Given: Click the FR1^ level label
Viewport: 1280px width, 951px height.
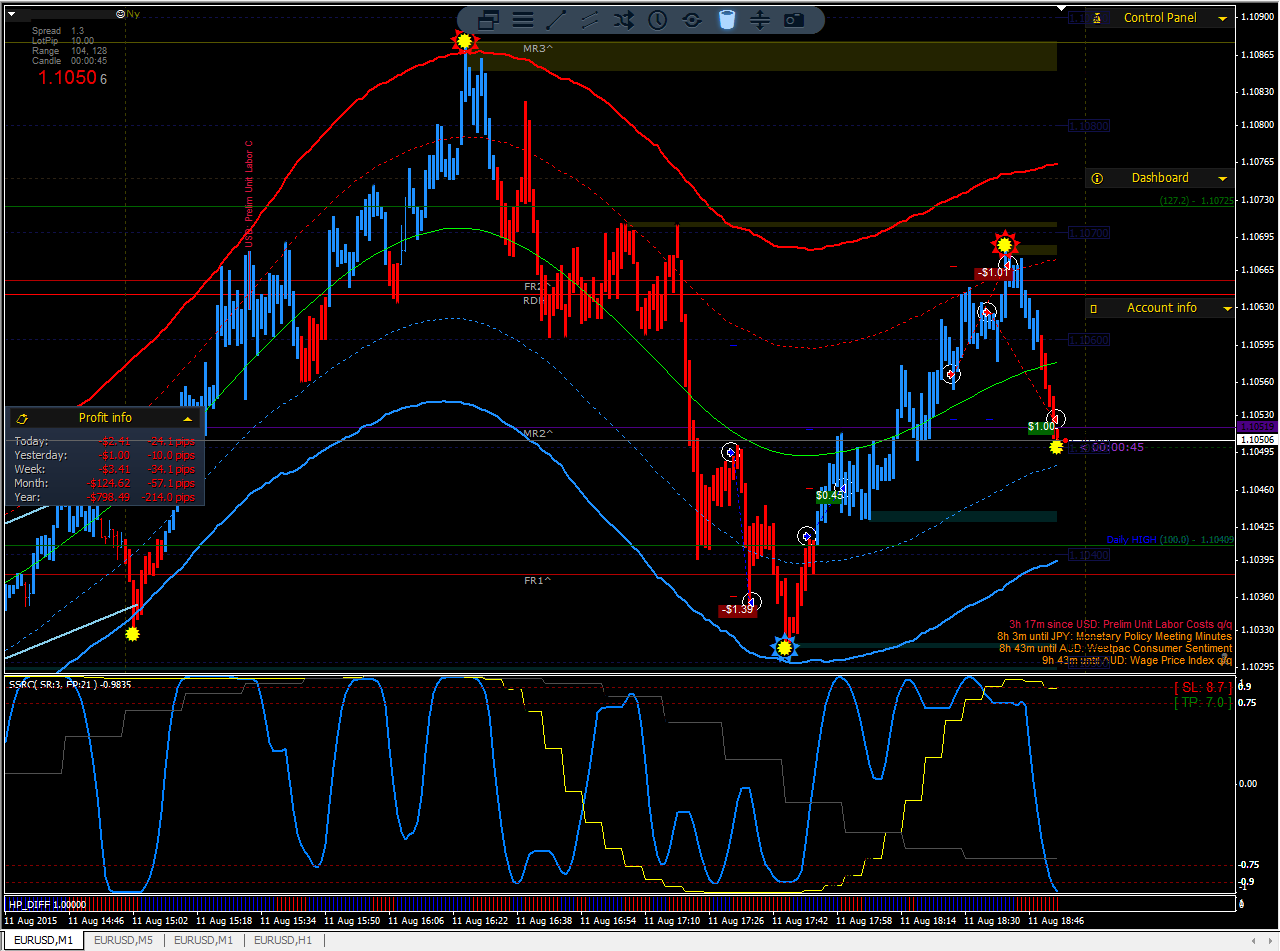Looking at the screenshot, I should point(538,581).
